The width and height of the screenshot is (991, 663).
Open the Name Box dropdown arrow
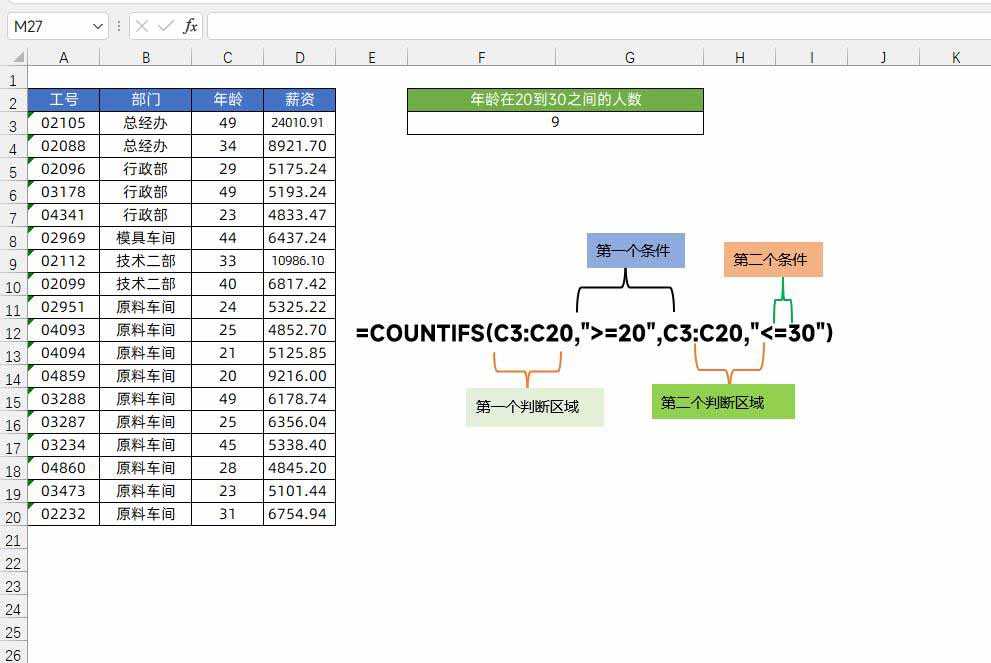coord(97,26)
